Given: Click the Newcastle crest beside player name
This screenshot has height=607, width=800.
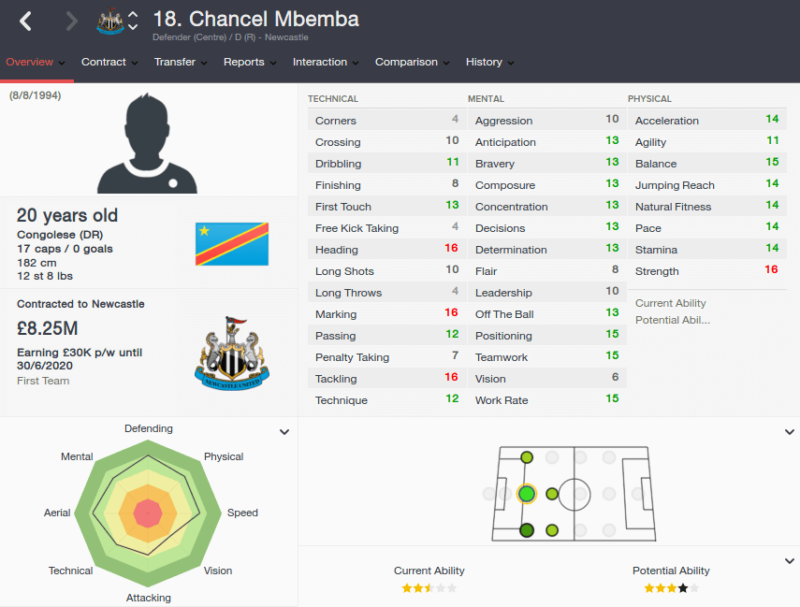Looking at the screenshot, I should (x=110, y=21).
